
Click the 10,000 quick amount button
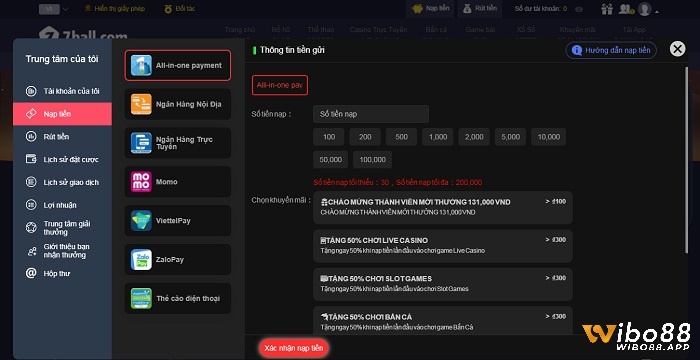pos(549,137)
